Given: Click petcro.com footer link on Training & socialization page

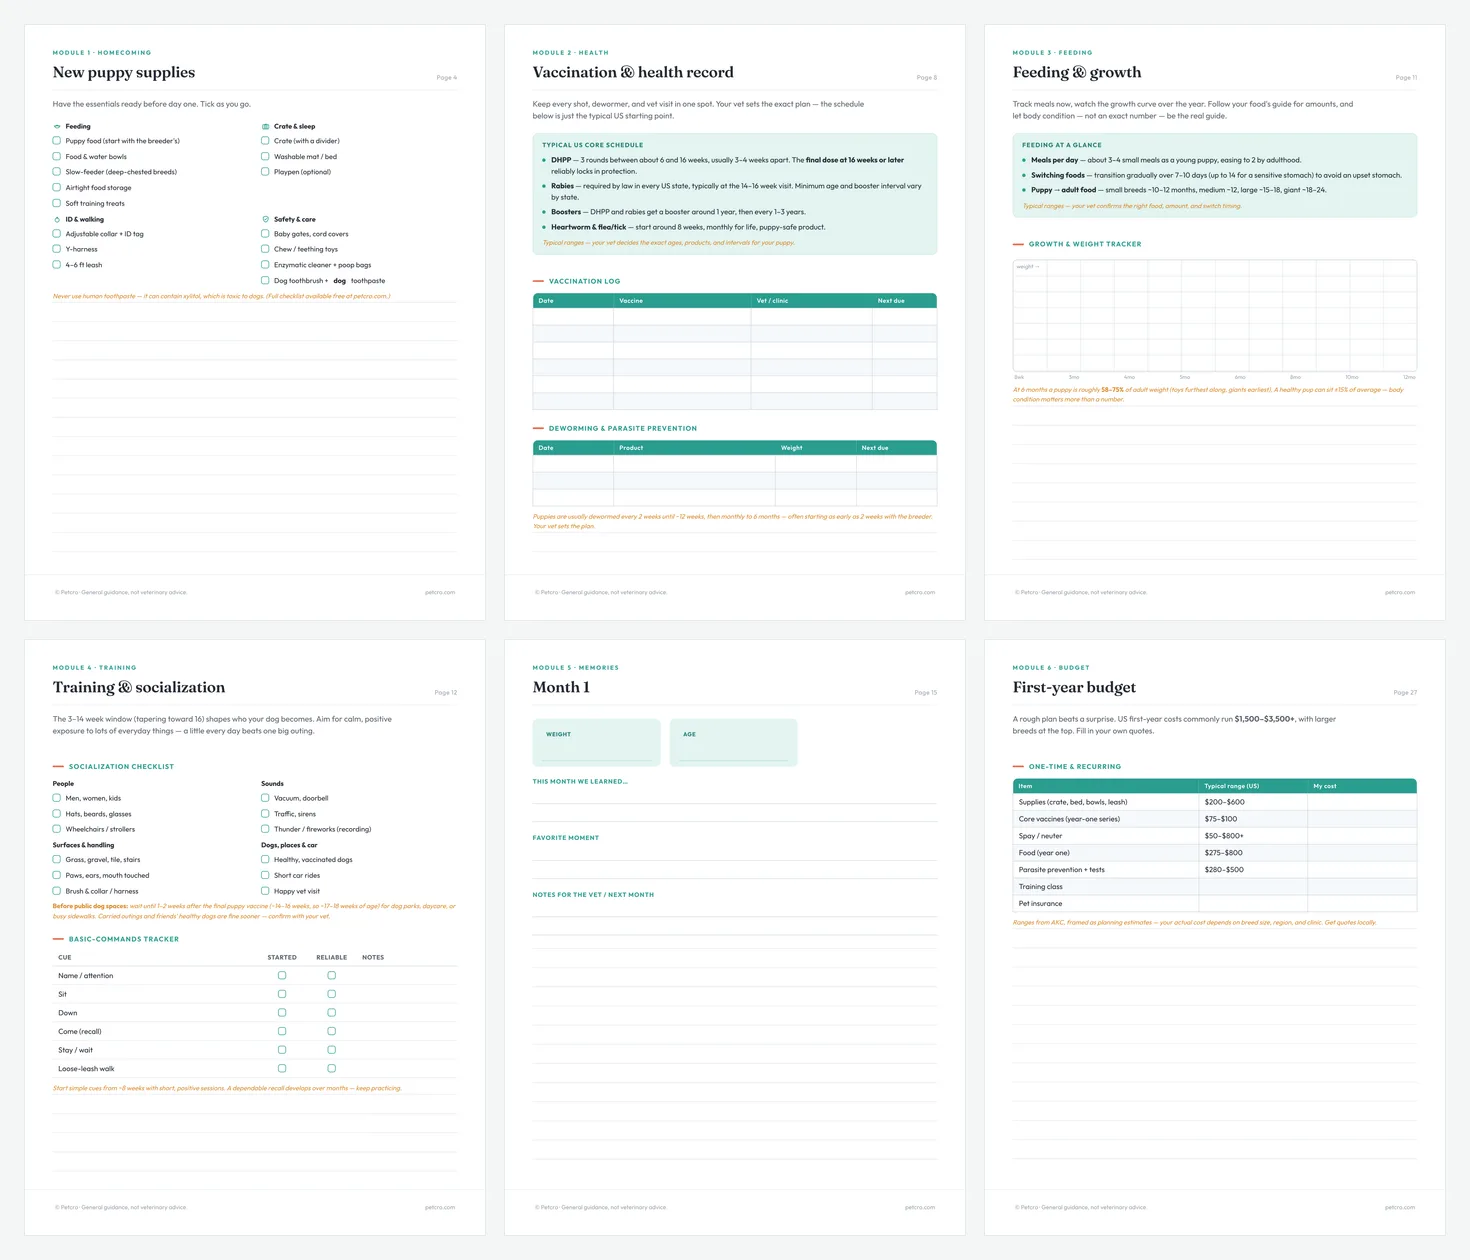Looking at the screenshot, I should [x=440, y=1207].
